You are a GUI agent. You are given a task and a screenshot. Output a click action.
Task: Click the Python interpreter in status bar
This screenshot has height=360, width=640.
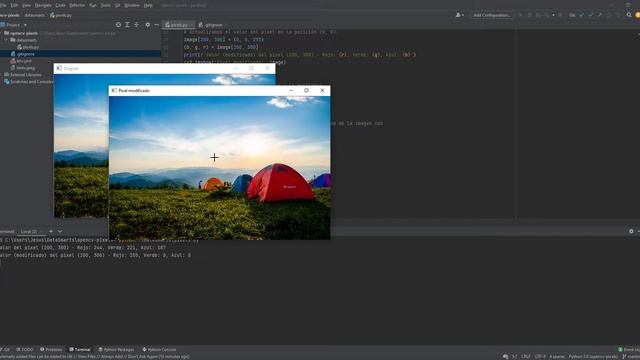click(593, 356)
